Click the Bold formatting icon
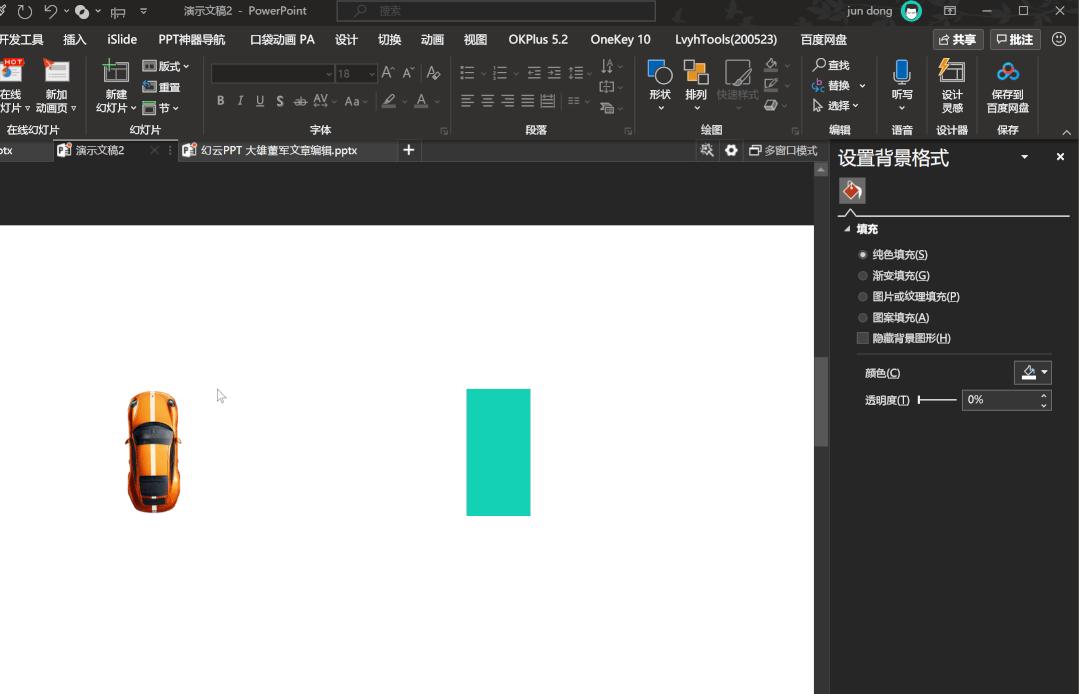 [220, 101]
